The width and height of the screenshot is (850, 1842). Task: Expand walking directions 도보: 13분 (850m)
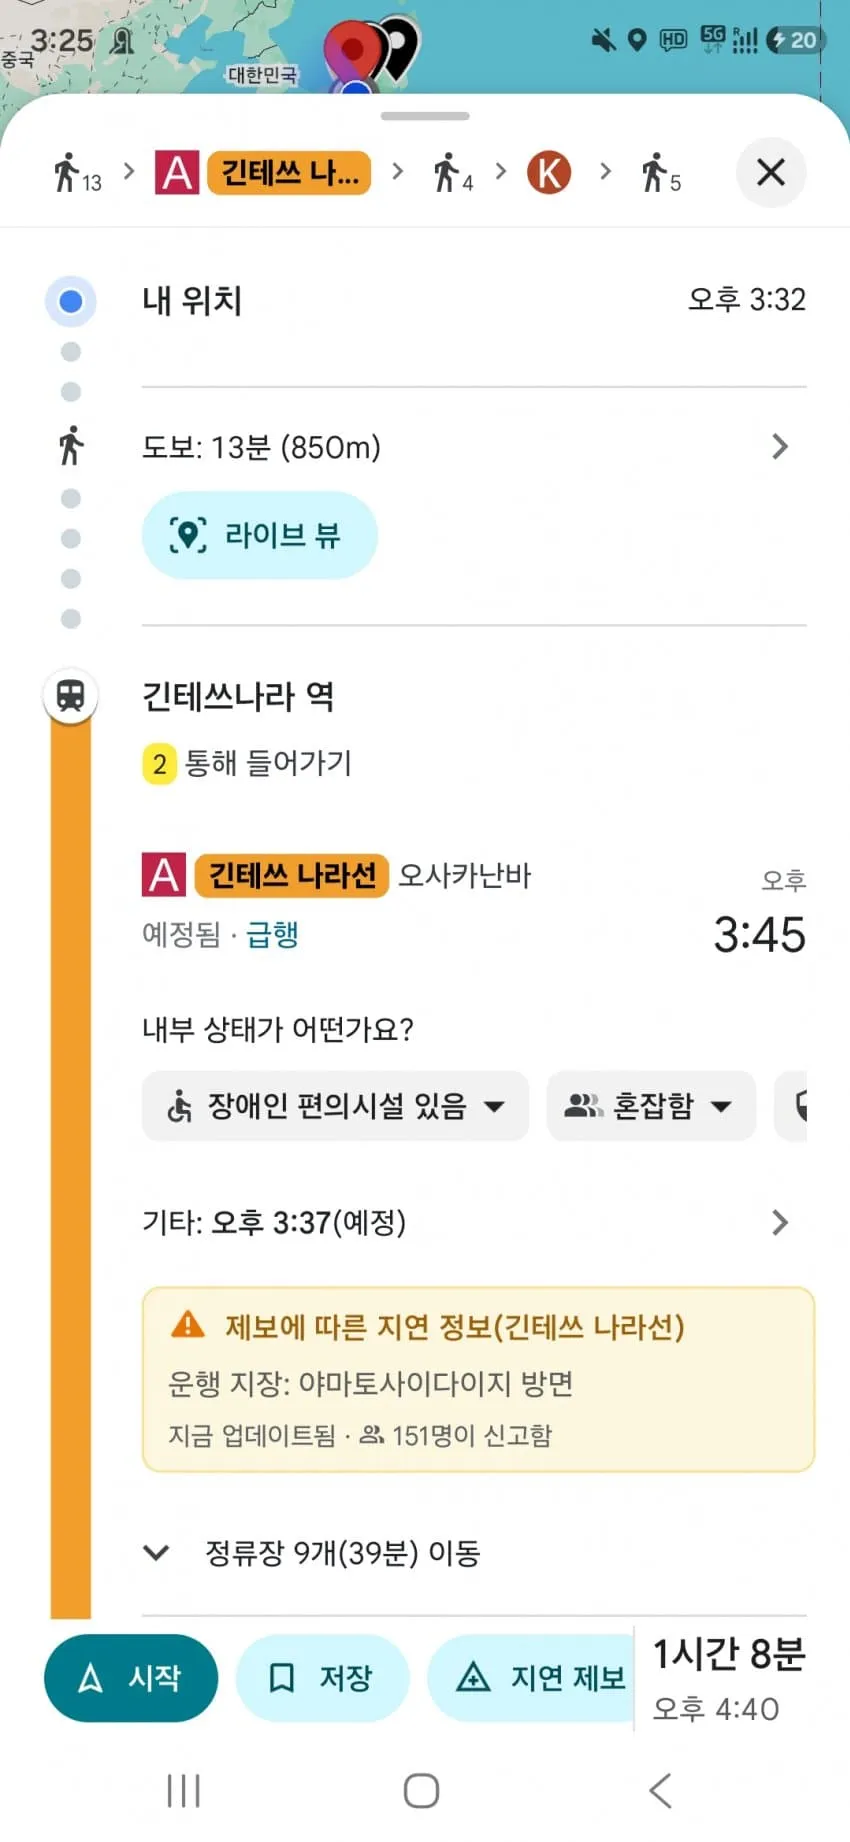474,447
